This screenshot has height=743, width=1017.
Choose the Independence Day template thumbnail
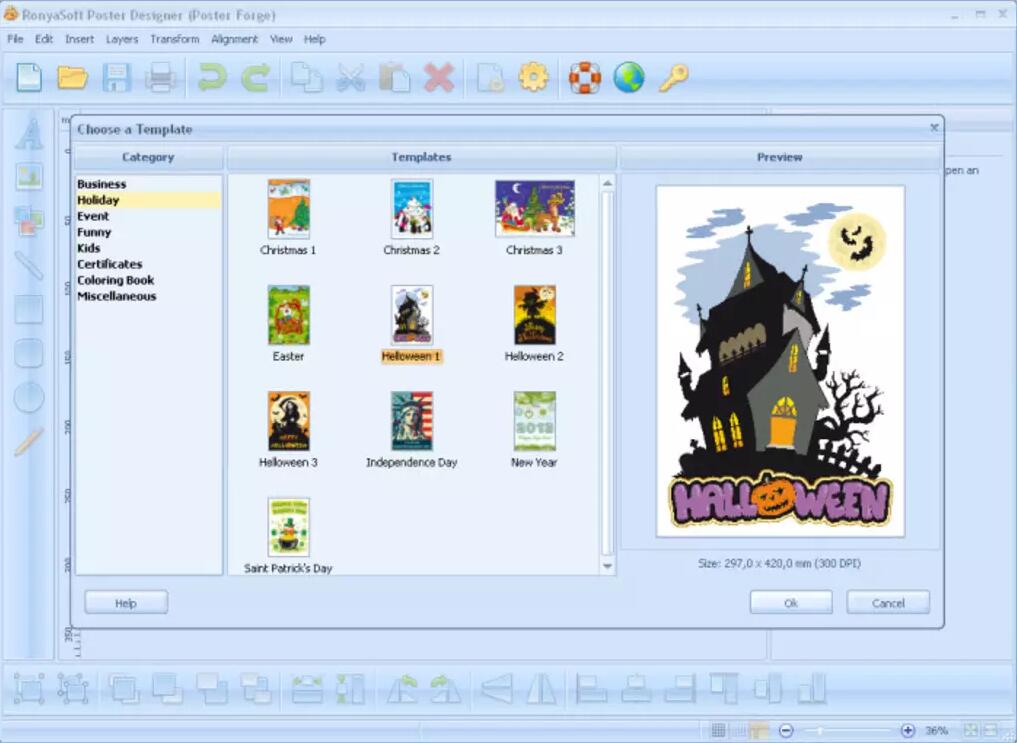tap(412, 421)
